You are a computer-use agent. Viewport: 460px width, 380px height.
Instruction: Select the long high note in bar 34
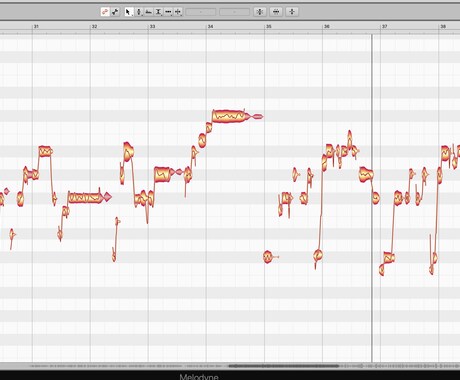pos(230,116)
